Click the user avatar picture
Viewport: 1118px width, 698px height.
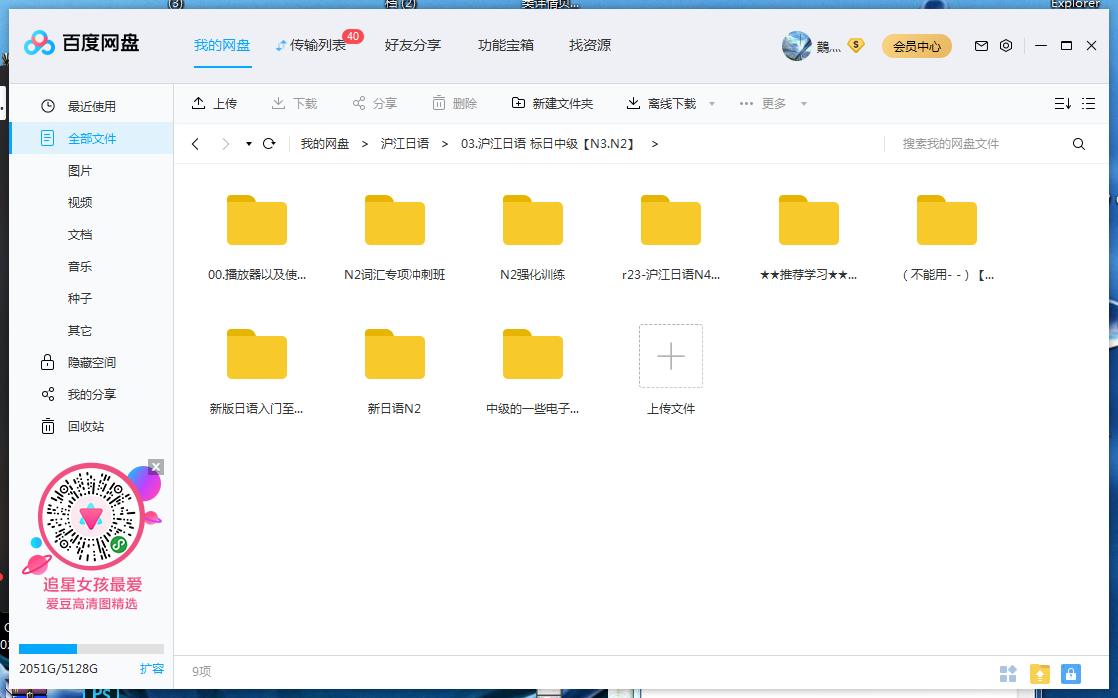pos(796,46)
